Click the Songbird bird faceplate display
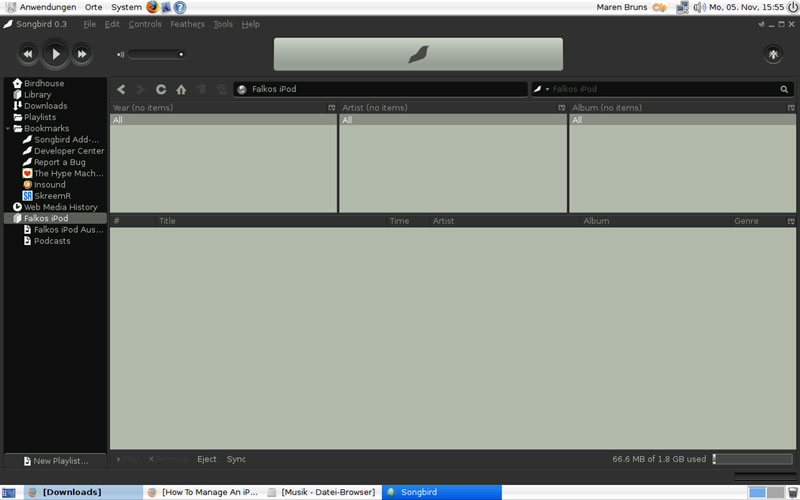The width and height of the screenshot is (800, 500). click(418, 54)
